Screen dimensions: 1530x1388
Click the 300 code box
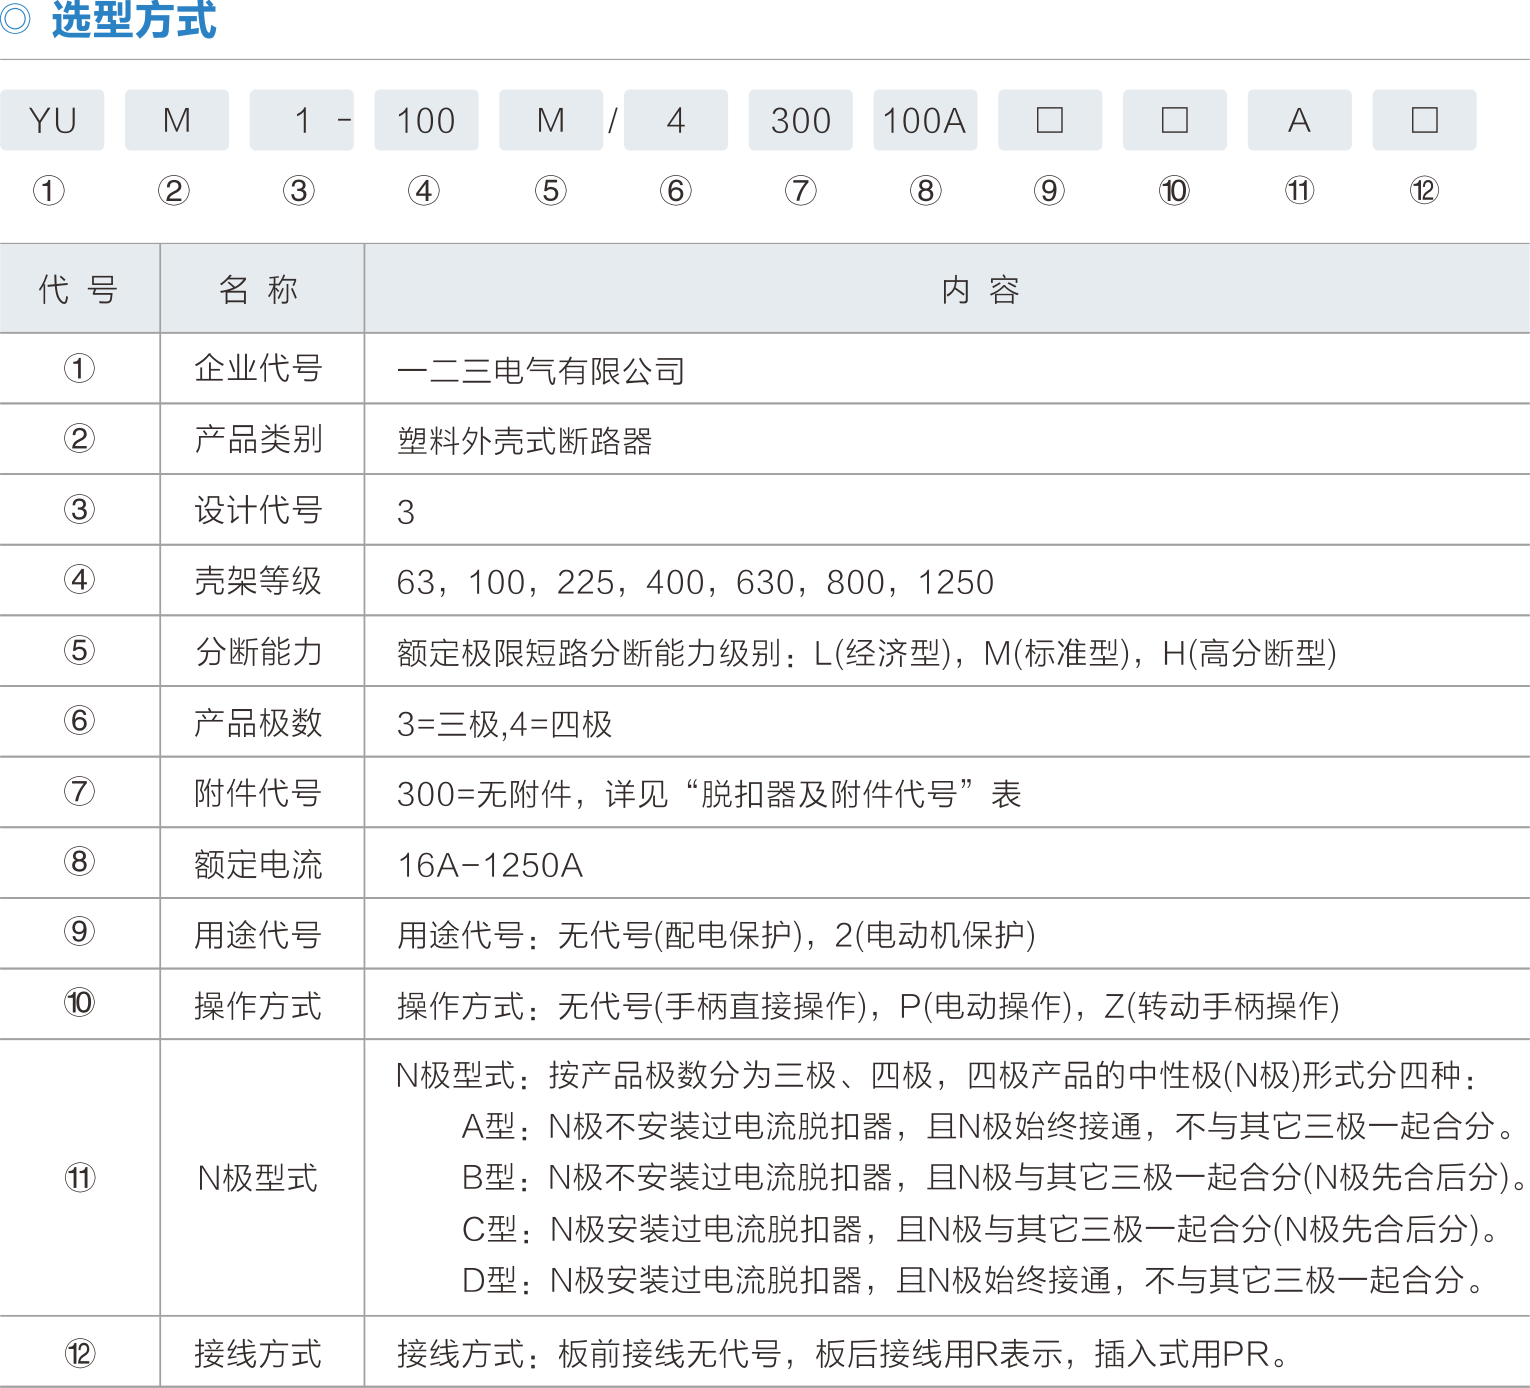800,120
